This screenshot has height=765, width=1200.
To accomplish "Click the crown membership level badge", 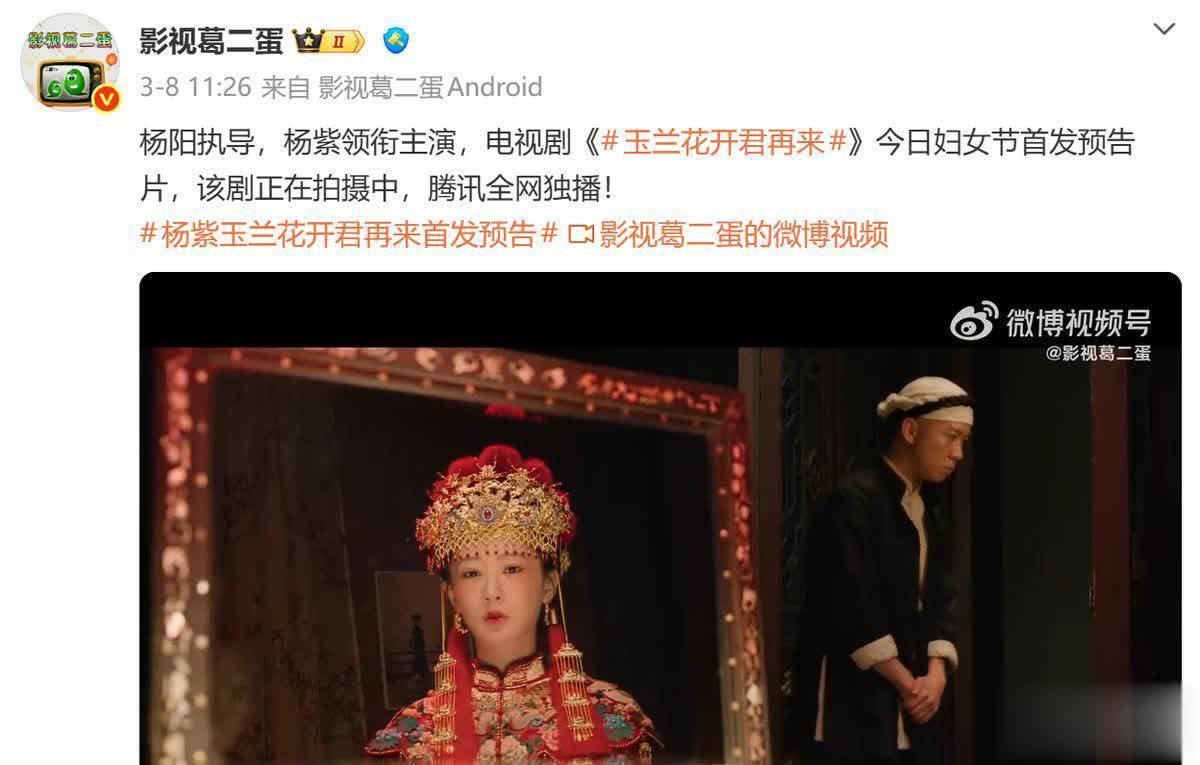I will (x=329, y=41).
